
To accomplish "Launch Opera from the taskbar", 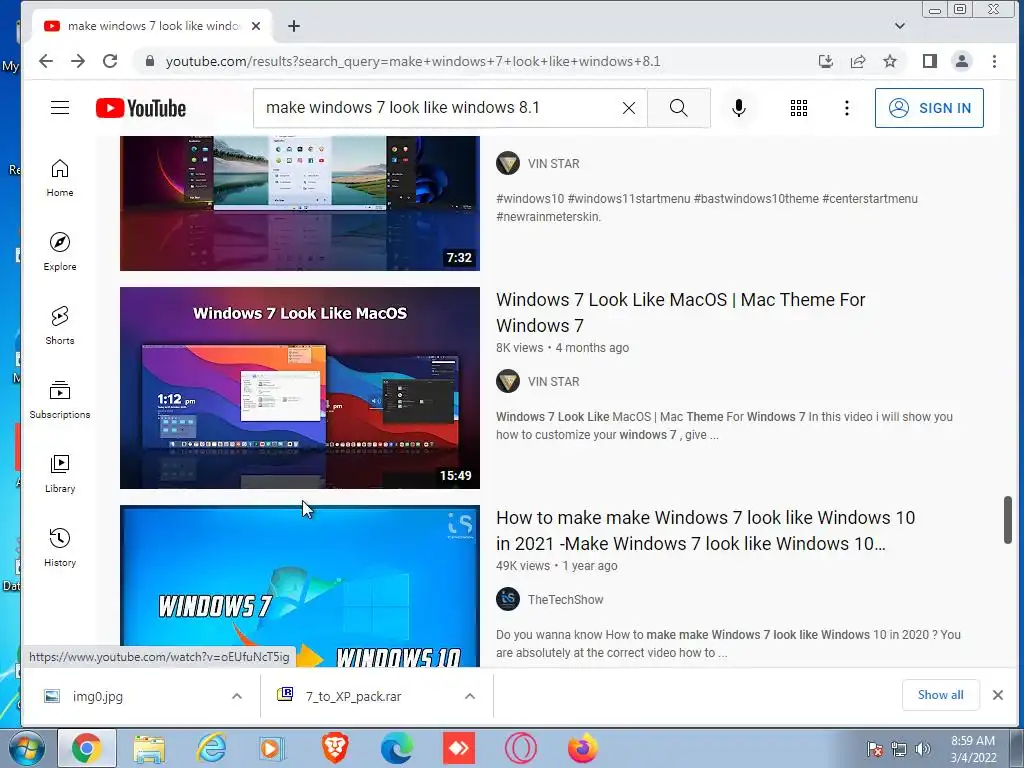I will point(520,748).
